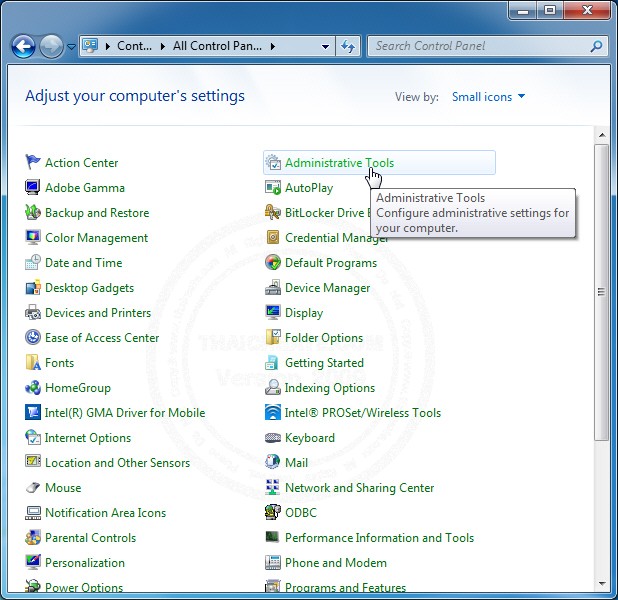Screen dimensions: 618x600
Task: Click the Fonts folder icon
Action: [x=33, y=362]
